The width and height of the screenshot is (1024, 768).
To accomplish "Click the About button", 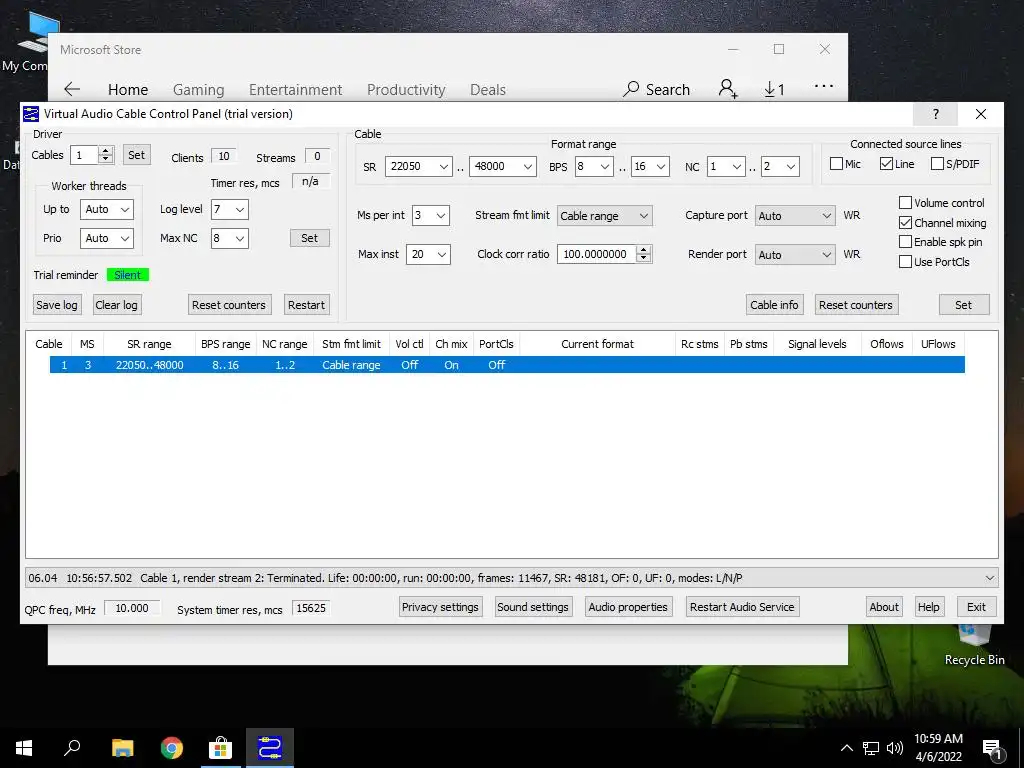I will click(884, 607).
